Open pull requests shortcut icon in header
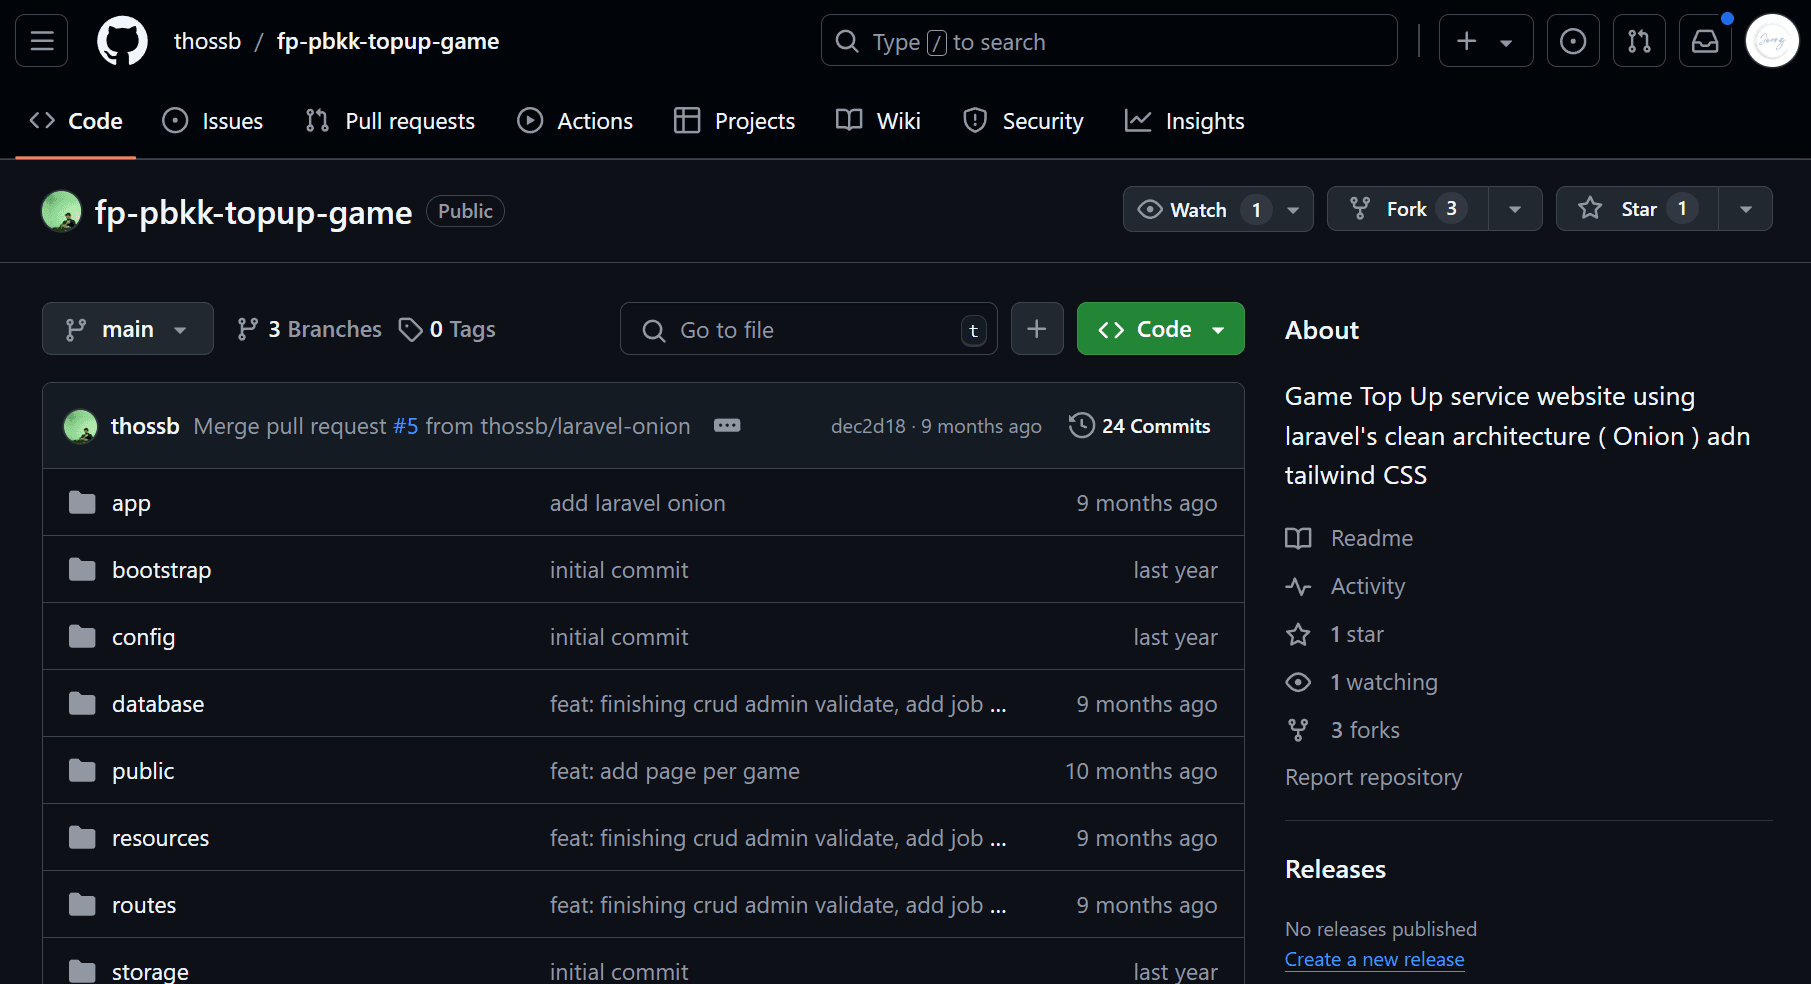This screenshot has height=984, width=1811. point(1639,41)
